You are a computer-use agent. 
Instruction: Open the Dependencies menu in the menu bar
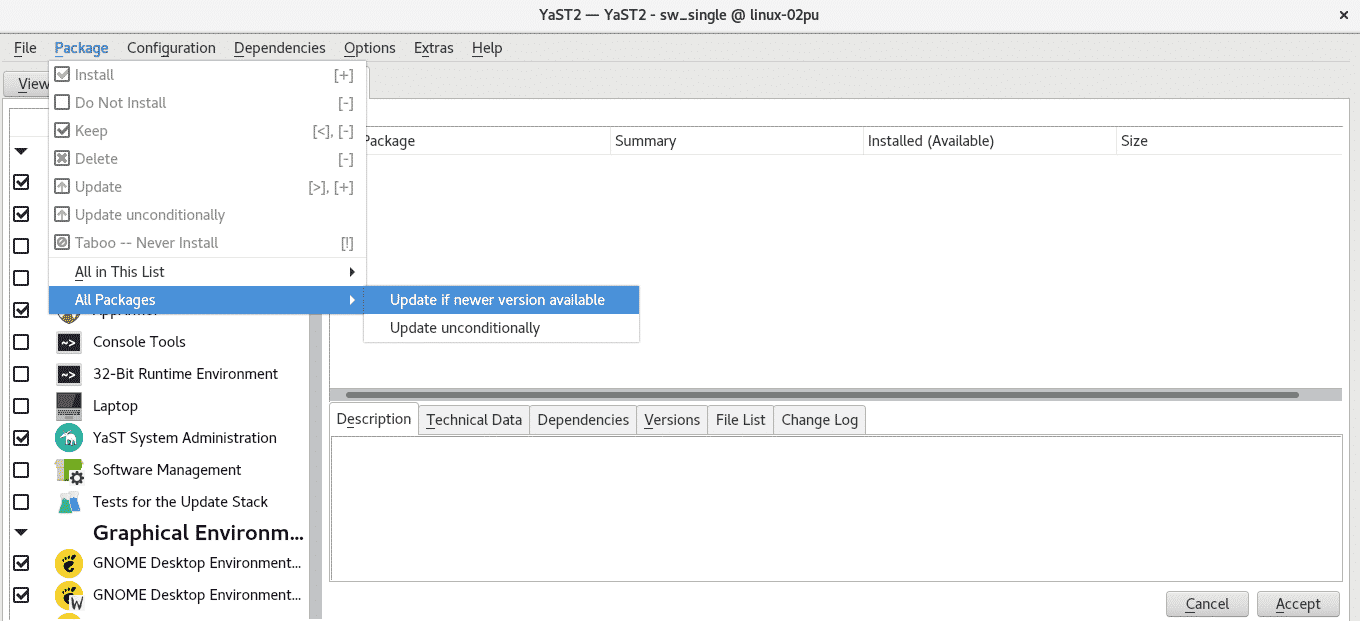point(280,48)
